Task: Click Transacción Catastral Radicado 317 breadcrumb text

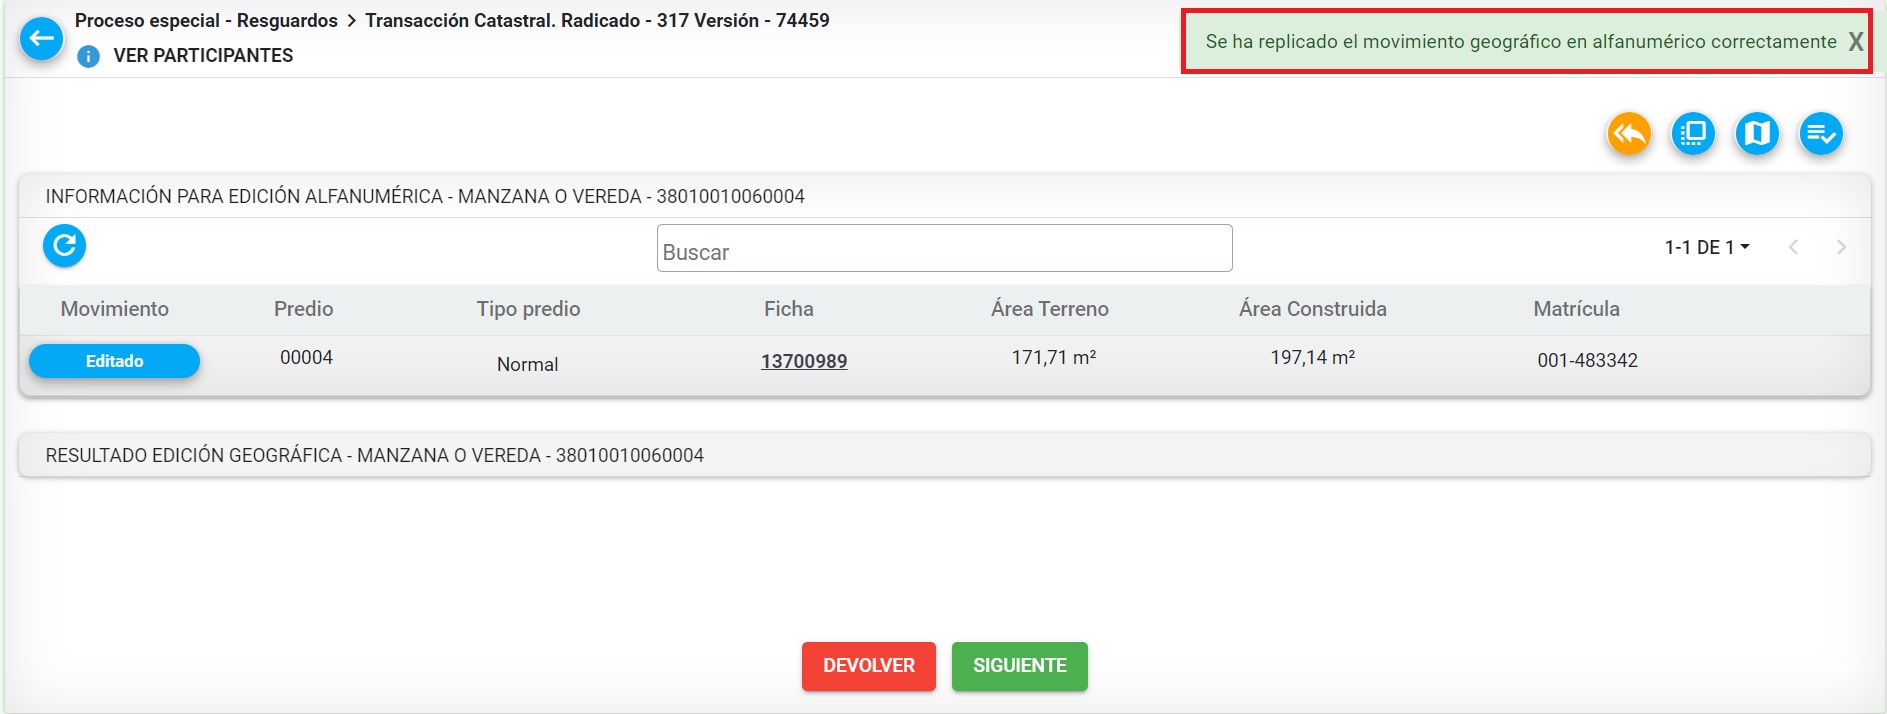Action: [597, 20]
